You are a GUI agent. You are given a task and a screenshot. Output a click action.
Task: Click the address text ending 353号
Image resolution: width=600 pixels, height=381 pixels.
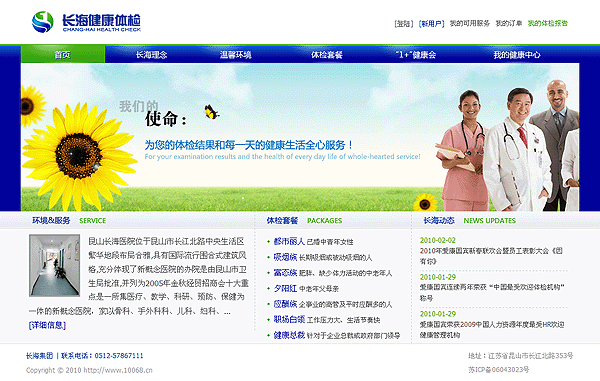521,356
